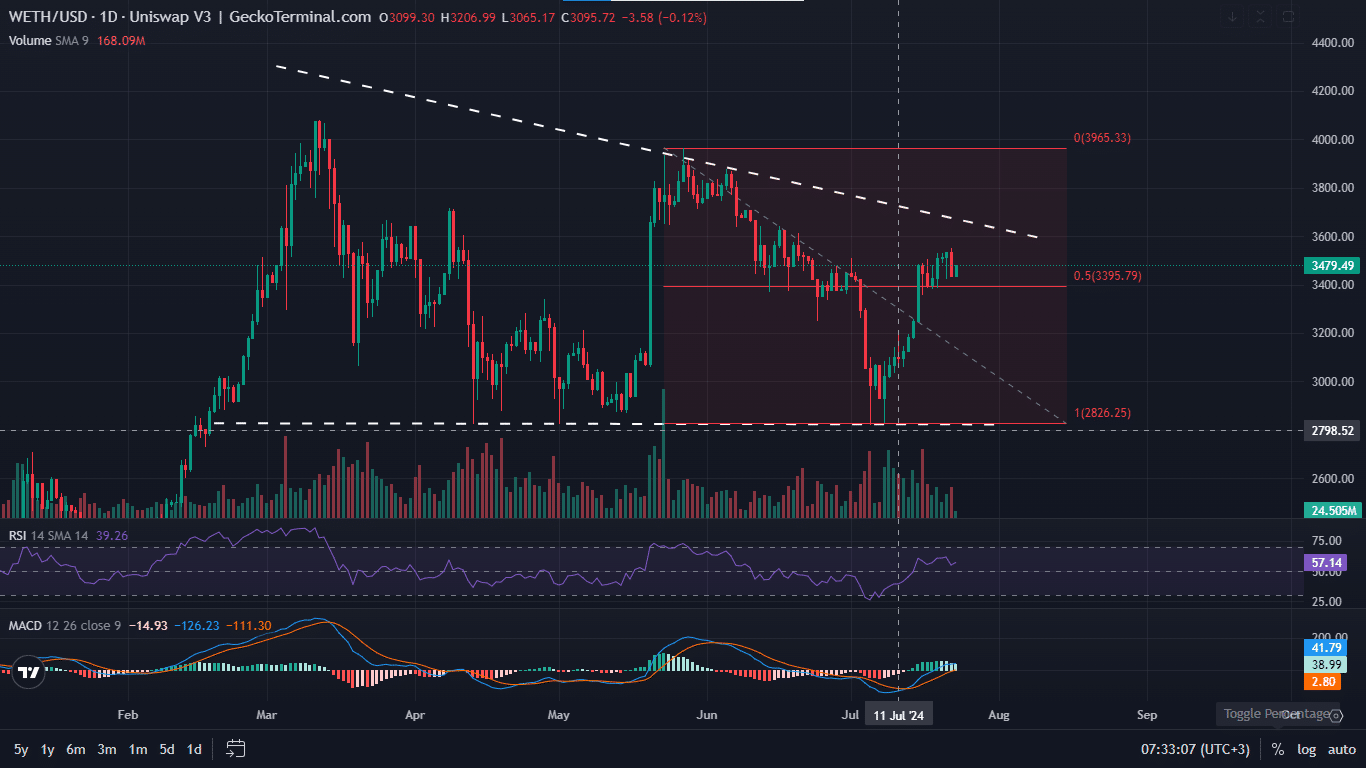Click the Fibonacci 0.5(3395.79) level label
The width and height of the screenshot is (1366, 768).
1106,276
